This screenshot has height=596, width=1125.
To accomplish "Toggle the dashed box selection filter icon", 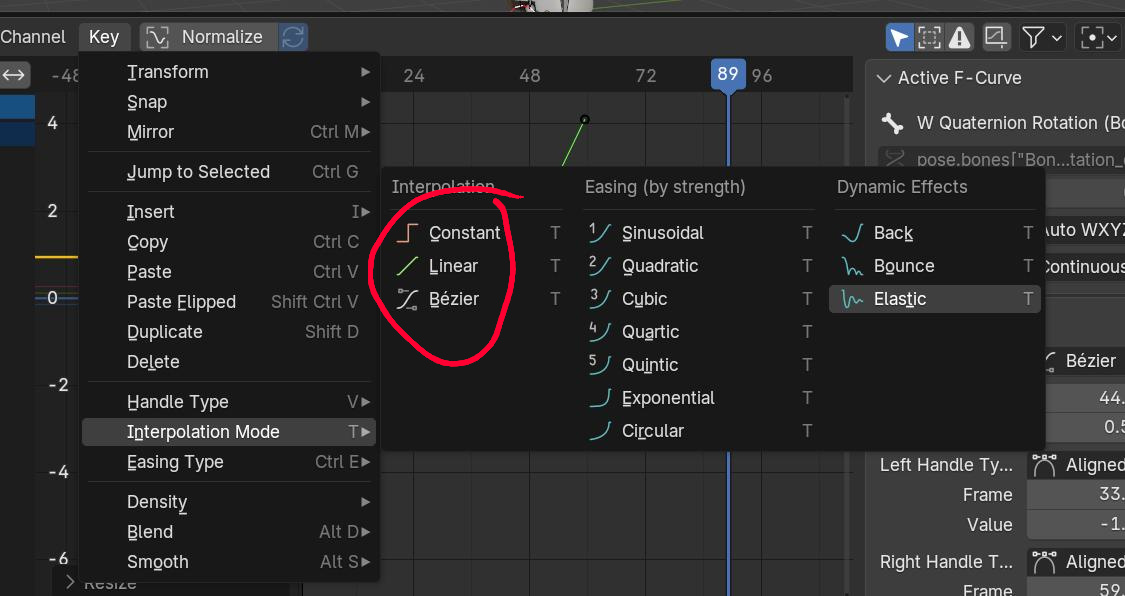I will click(929, 37).
